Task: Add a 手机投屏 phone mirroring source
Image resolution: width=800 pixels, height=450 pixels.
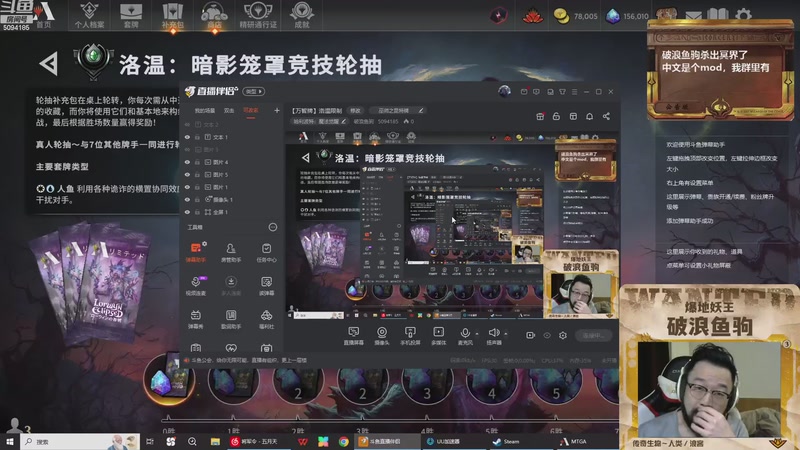Action: [x=410, y=336]
